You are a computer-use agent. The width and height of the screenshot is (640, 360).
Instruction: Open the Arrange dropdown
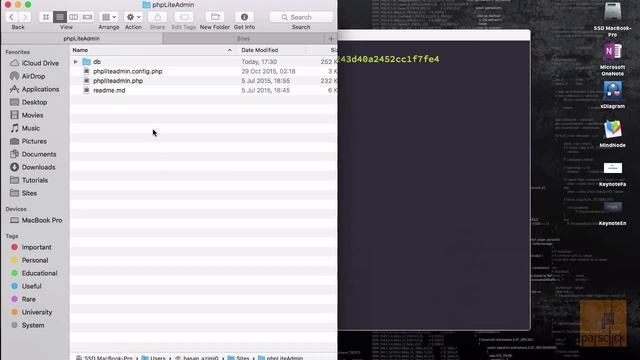[109, 17]
